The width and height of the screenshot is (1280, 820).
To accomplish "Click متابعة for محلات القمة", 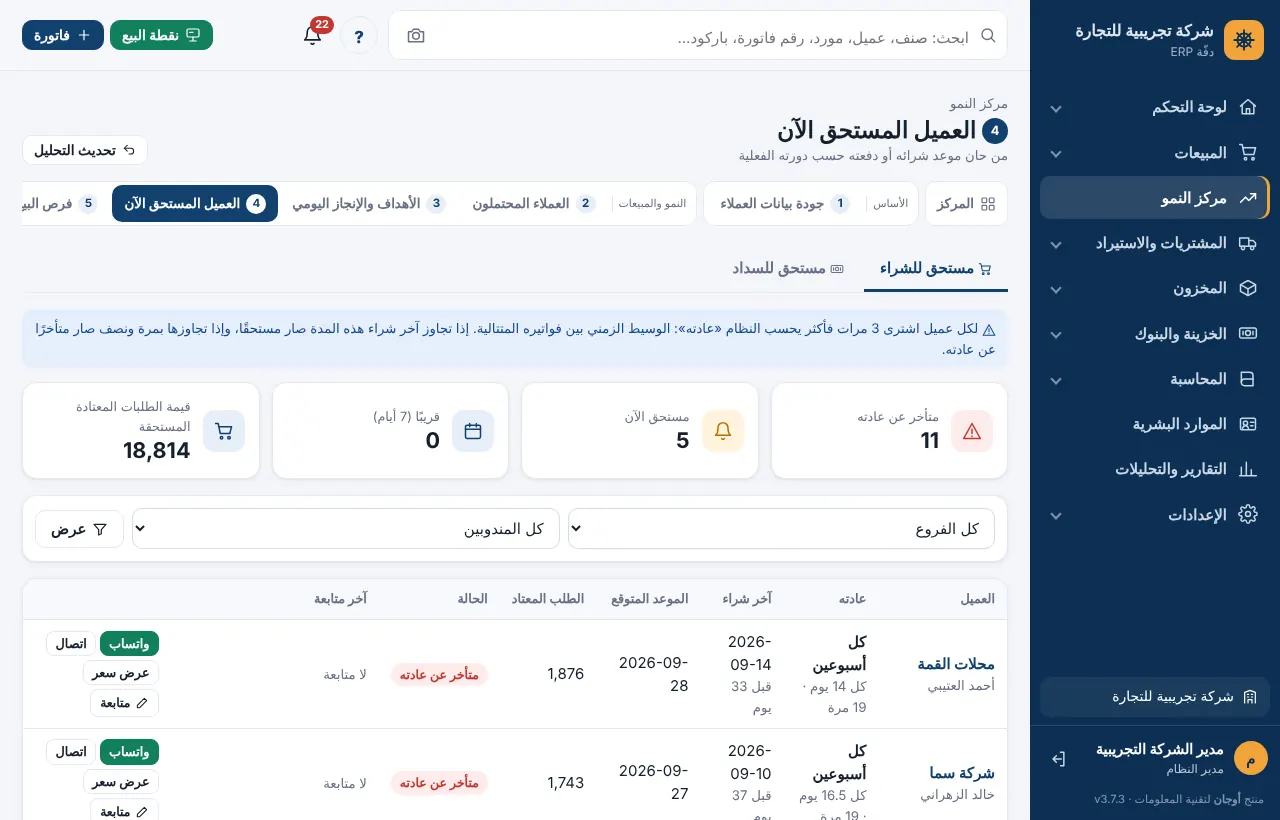I will pos(125,703).
